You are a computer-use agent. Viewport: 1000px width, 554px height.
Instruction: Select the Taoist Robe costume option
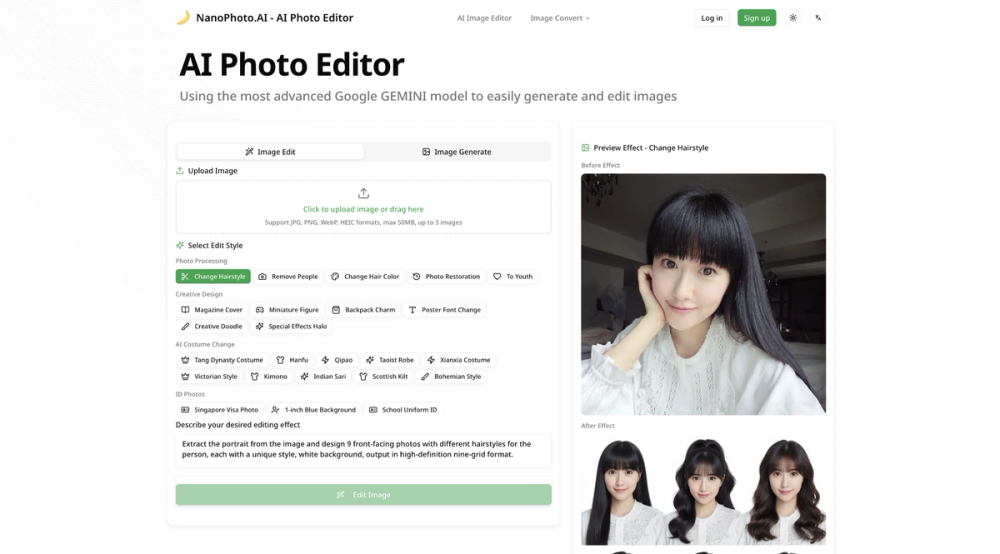tap(390, 360)
